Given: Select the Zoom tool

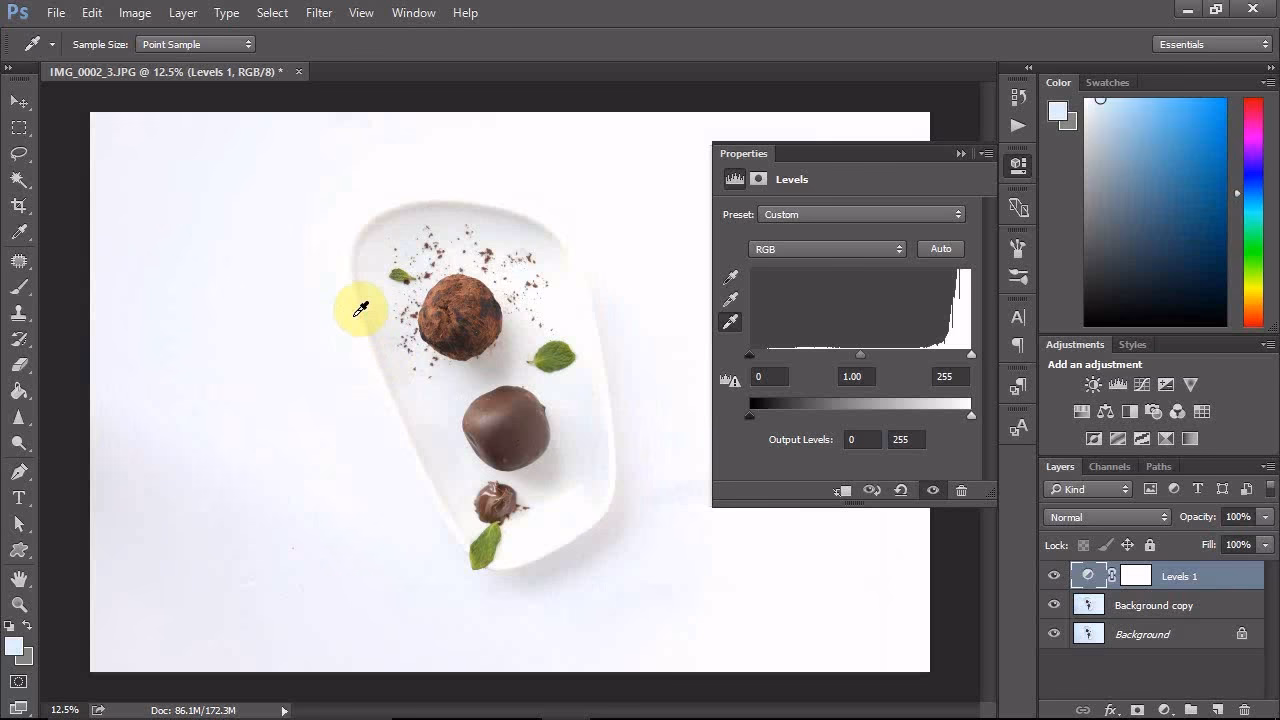Looking at the screenshot, I should [20, 605].
